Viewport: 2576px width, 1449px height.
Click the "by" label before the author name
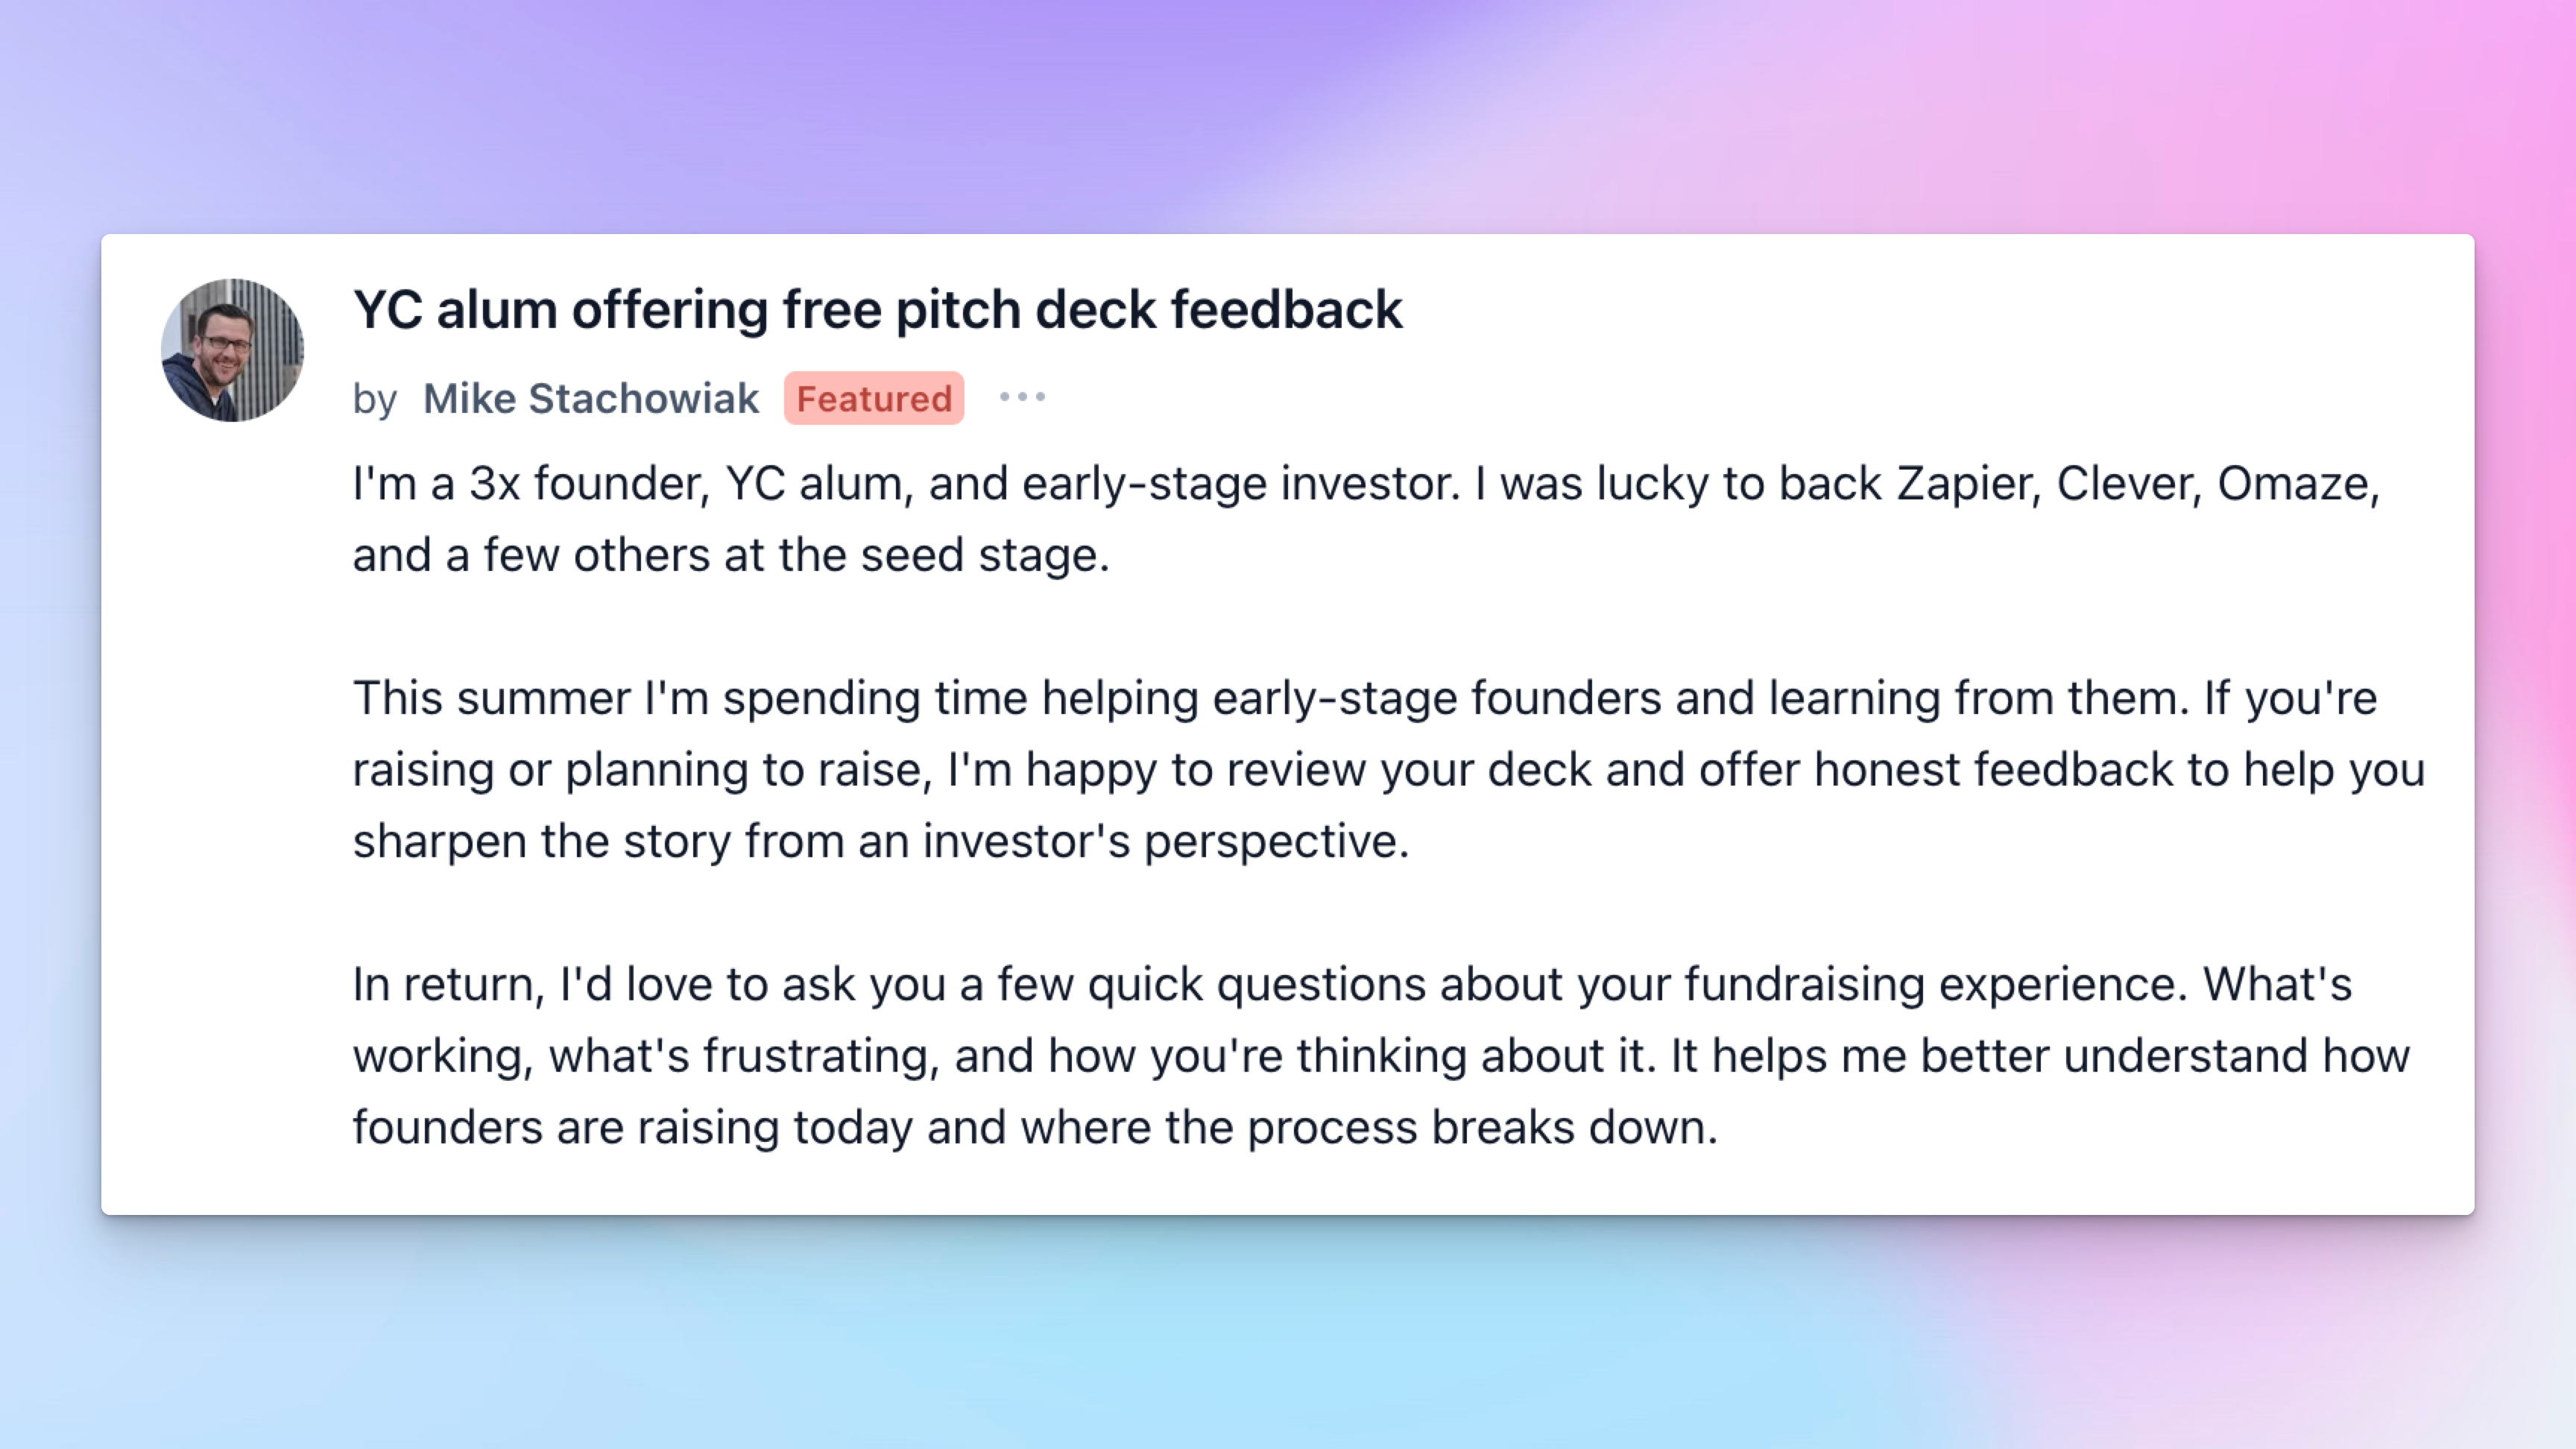tap(375, 399)
